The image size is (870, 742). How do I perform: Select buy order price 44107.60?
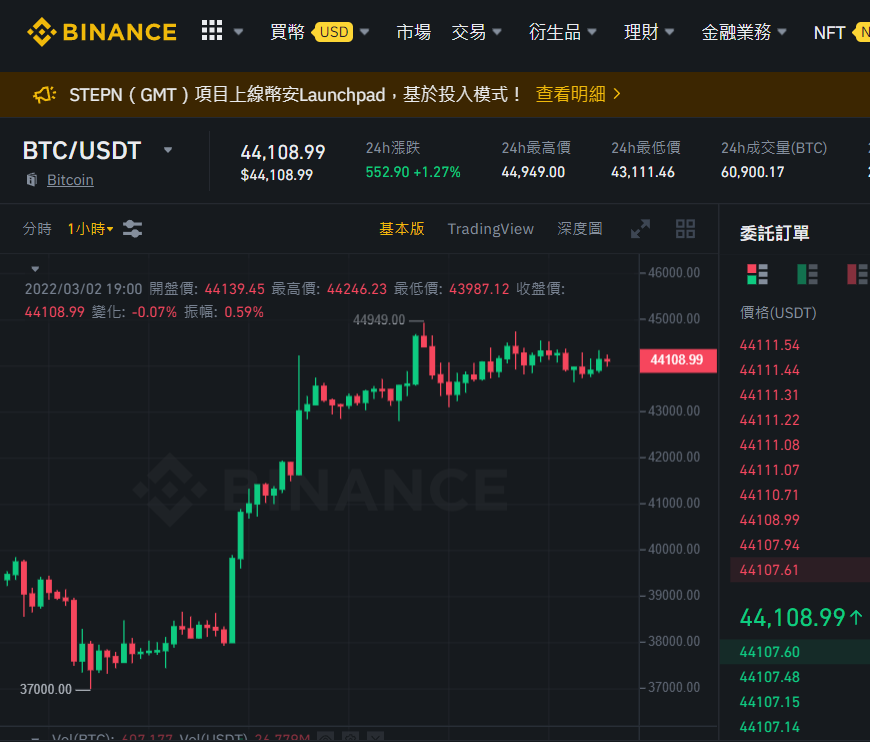pos(770,652)
